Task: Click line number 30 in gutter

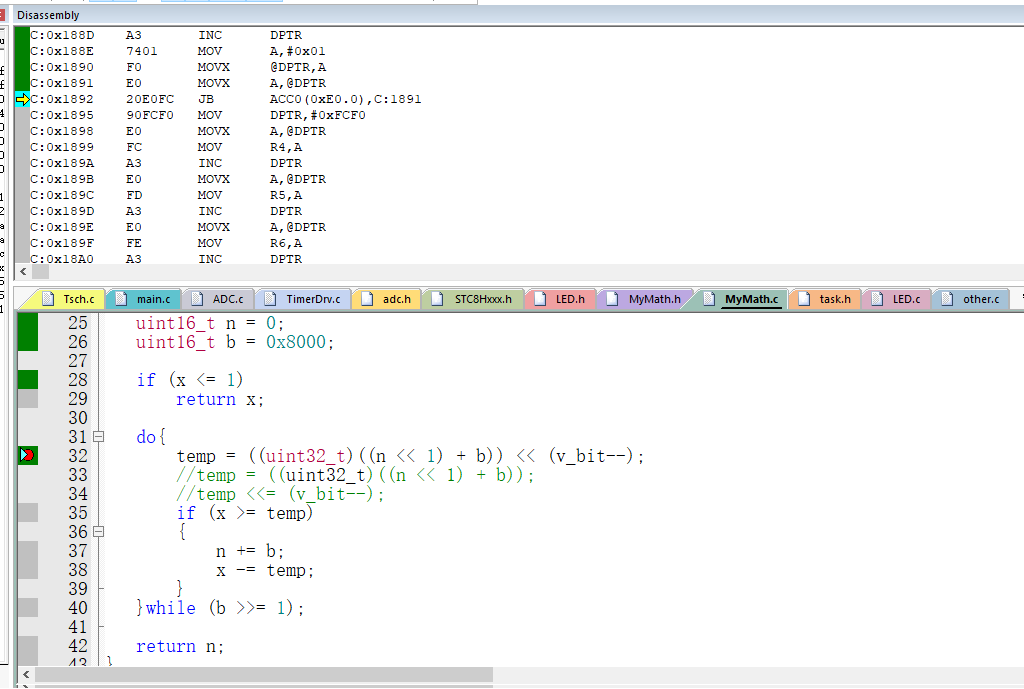Action: point(78,418)
